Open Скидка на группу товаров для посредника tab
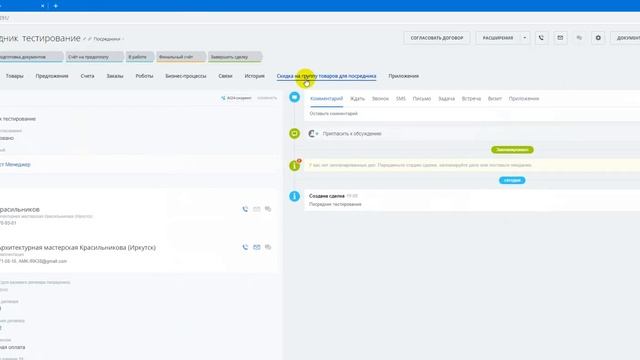Screen dimensions: 640x360 (326, 76)
